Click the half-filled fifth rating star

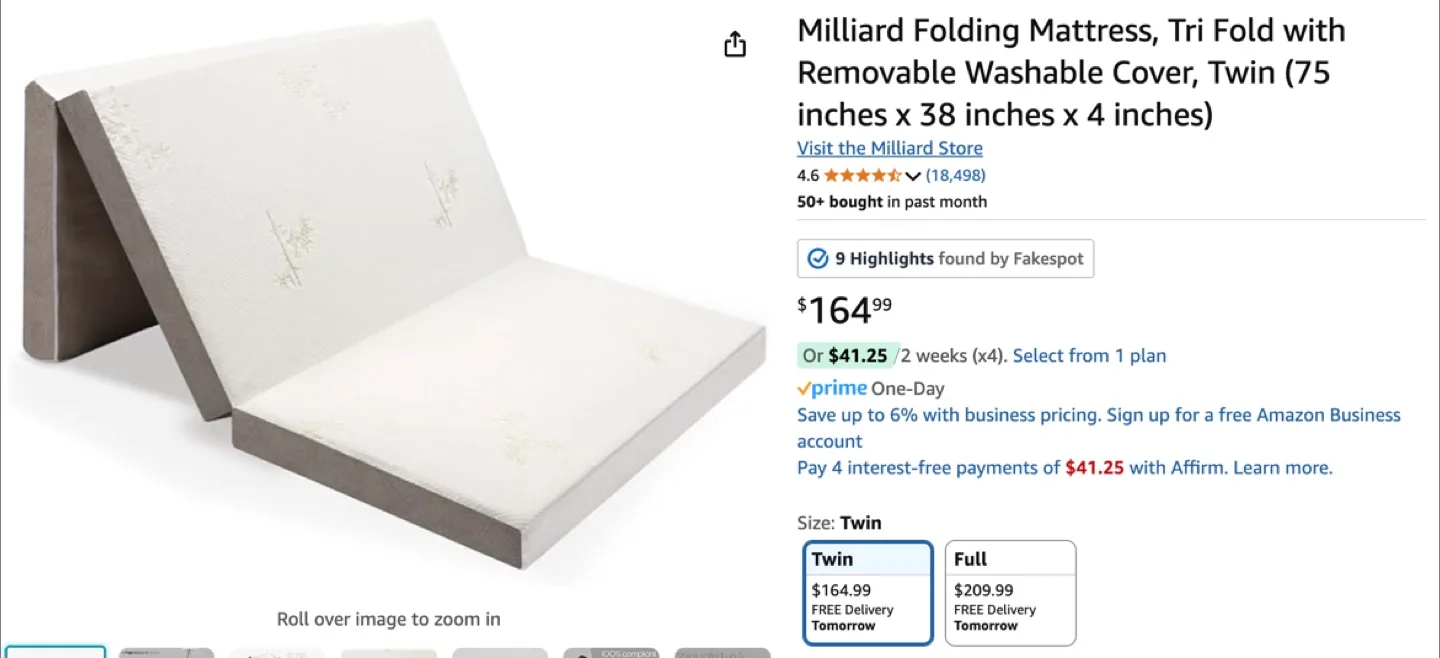click(893, 174)
